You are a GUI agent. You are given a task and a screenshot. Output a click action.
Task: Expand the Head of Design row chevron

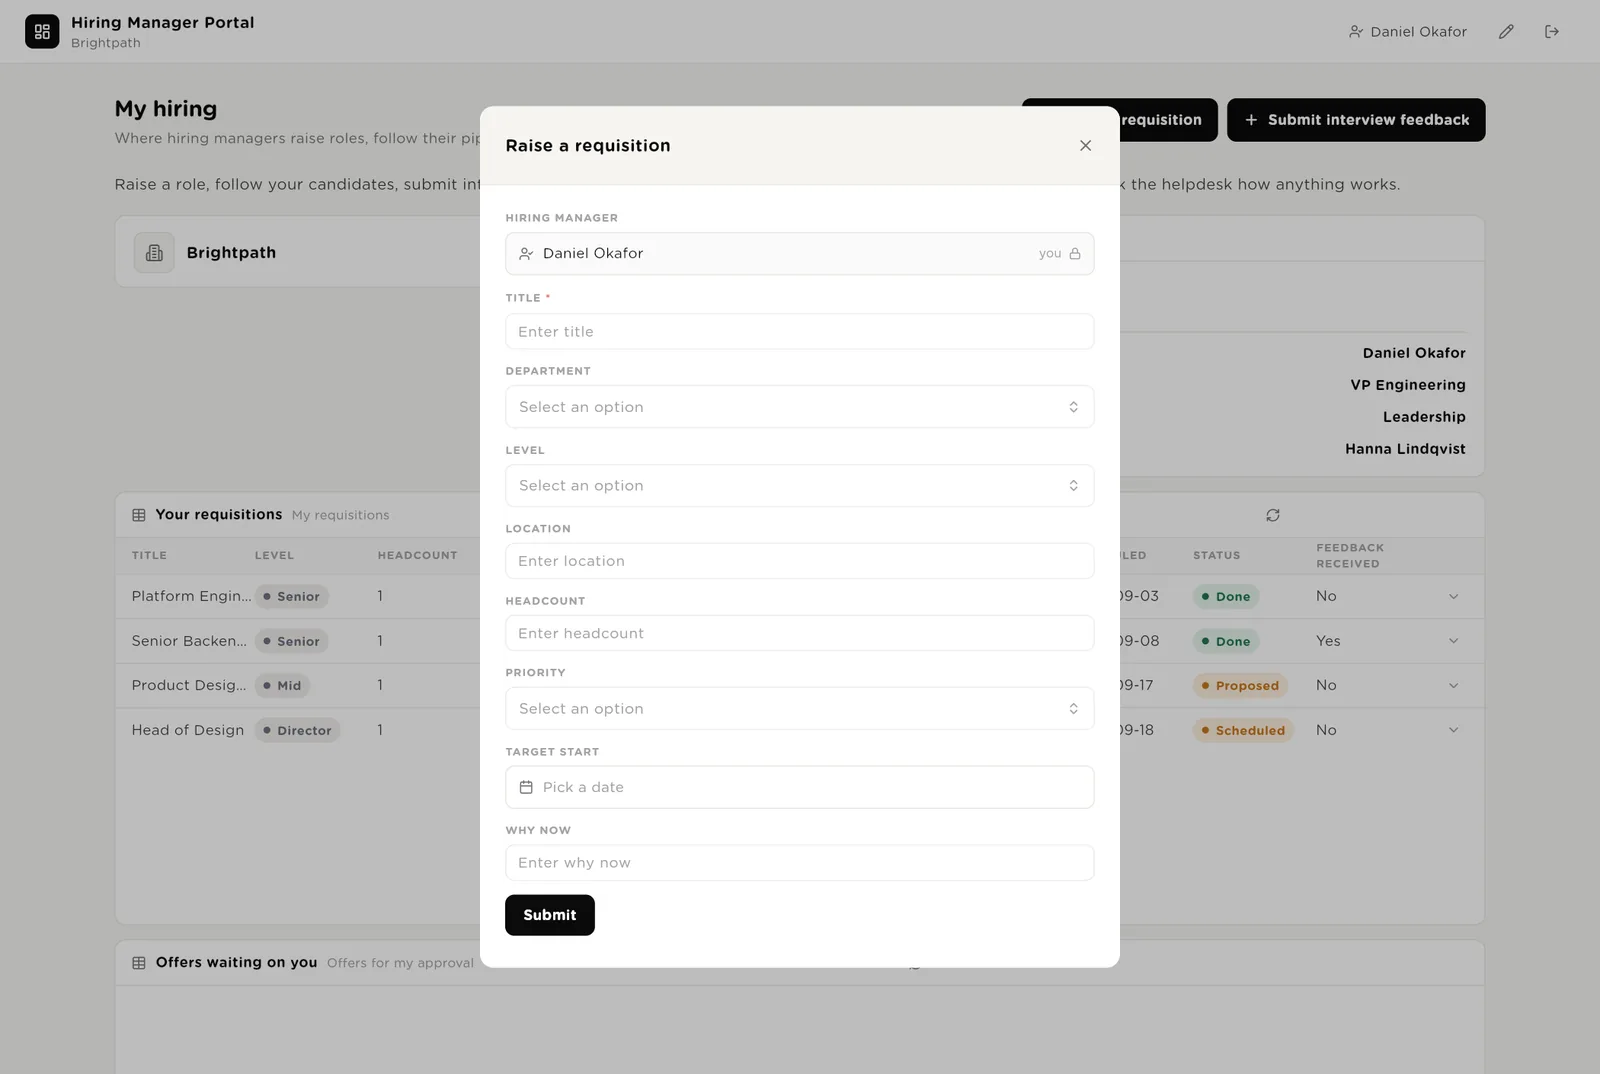[1453, 731]
